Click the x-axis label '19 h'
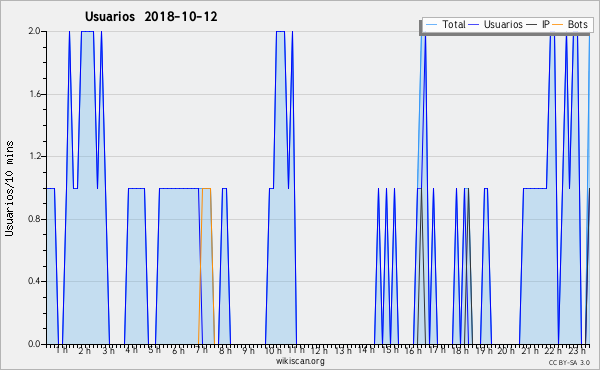Image resolution: width=600 pixels, height=370 pixels. click(x=484, y=350)
